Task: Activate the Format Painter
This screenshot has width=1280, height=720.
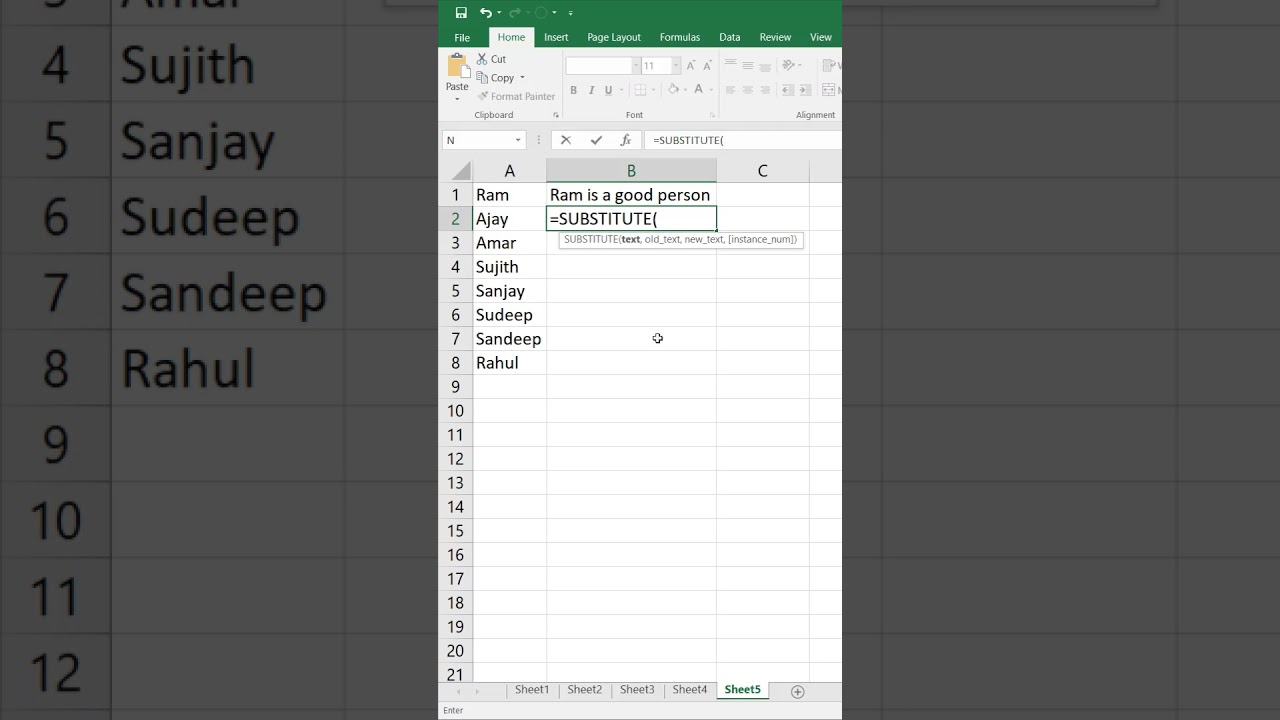Action: [516, 97]
